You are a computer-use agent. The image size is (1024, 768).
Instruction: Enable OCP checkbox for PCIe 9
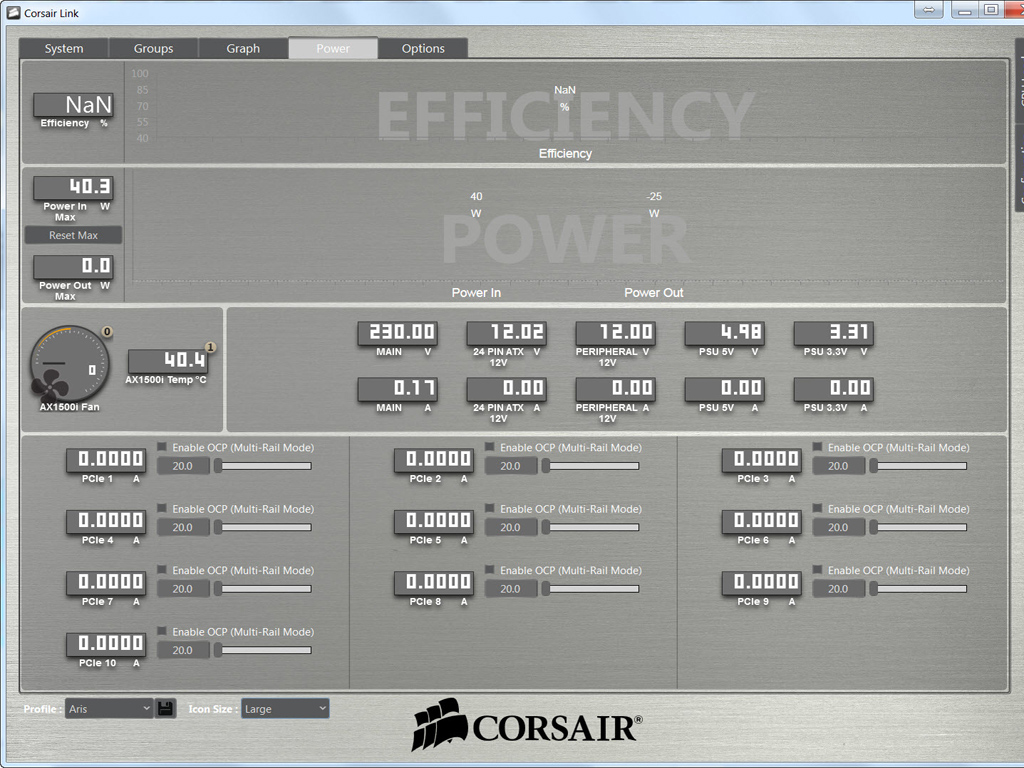(818, 569)
